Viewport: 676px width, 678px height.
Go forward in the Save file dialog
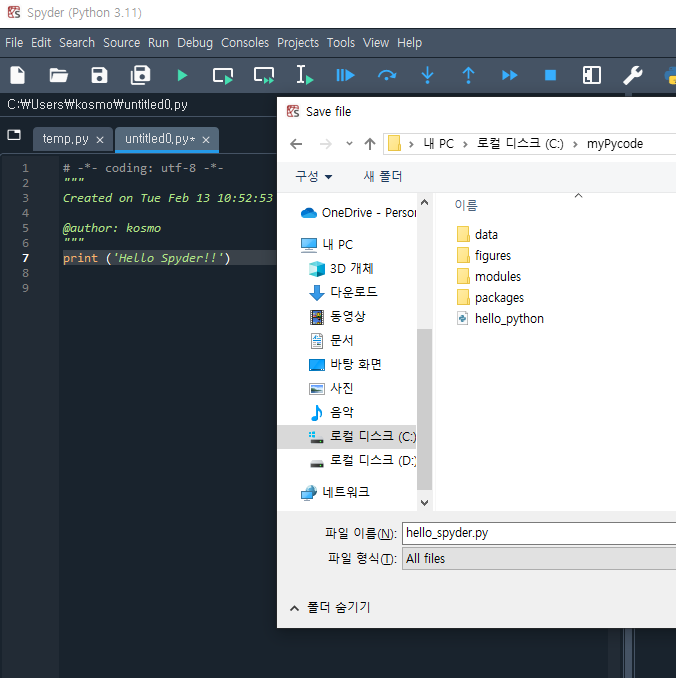(x=325, y=144)
